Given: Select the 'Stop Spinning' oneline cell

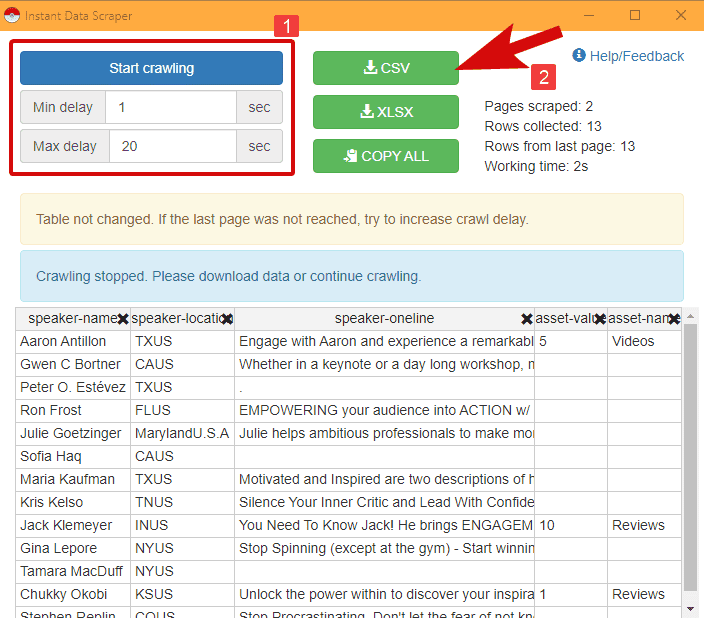Looking at the screenshot, I should (x=384, y=549).
